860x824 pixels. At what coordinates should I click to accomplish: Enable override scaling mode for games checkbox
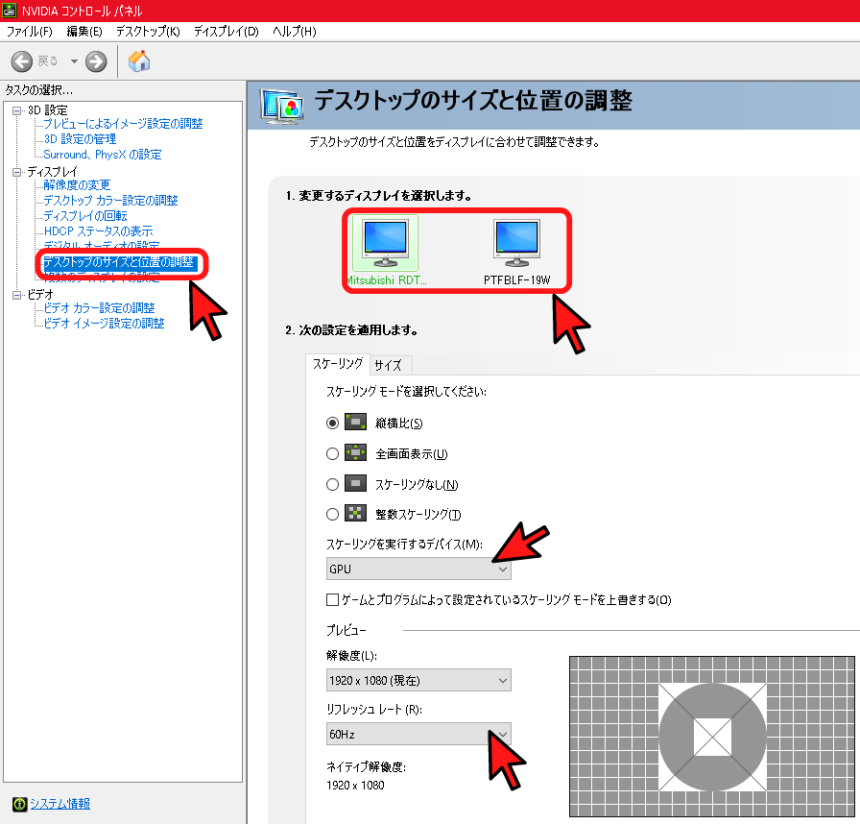point(332,600)
